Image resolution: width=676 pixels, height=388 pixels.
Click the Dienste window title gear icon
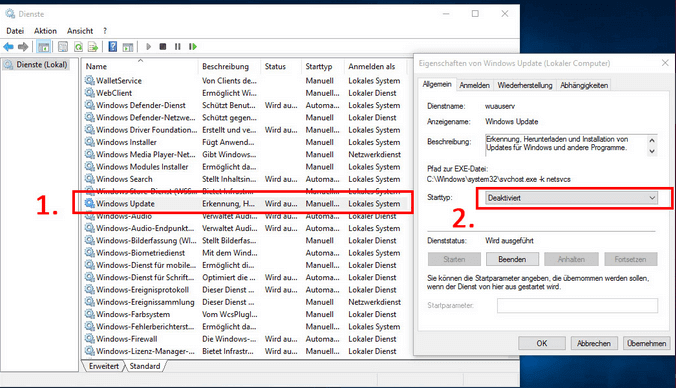(x=10, y=14)
